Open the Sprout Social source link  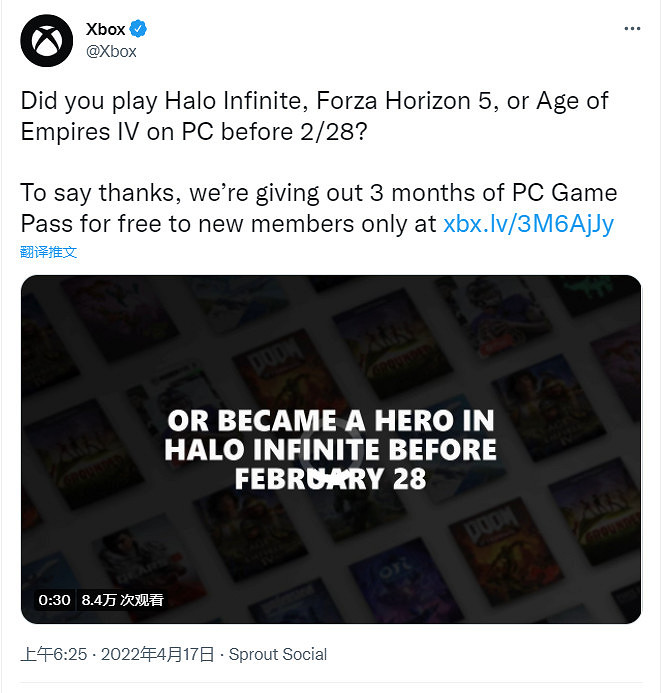pyautogui.click(x=278, y=655)
